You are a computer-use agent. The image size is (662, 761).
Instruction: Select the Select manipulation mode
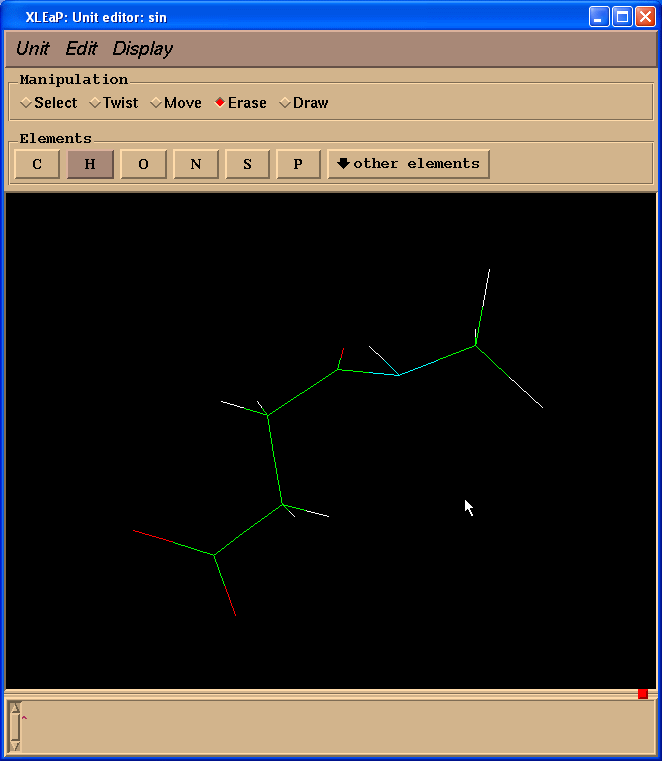pos(49,103)
